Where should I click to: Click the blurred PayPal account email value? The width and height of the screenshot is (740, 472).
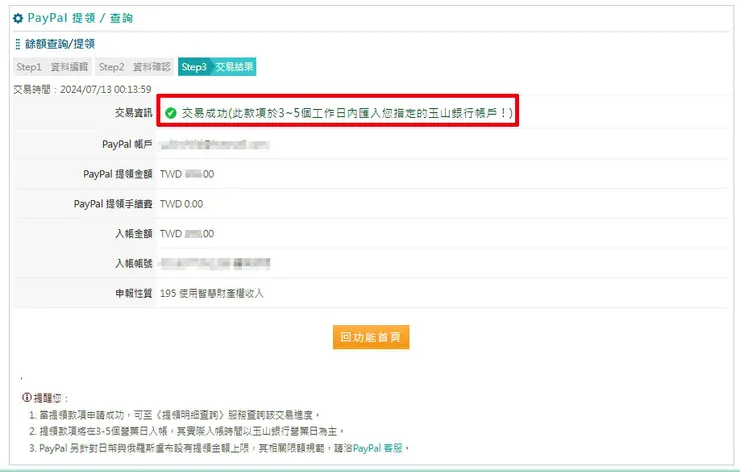215,144
